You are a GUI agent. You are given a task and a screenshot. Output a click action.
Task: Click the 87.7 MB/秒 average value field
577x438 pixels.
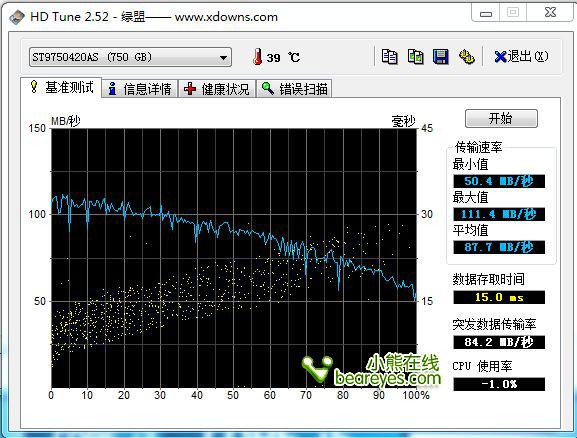click(499, 247)
